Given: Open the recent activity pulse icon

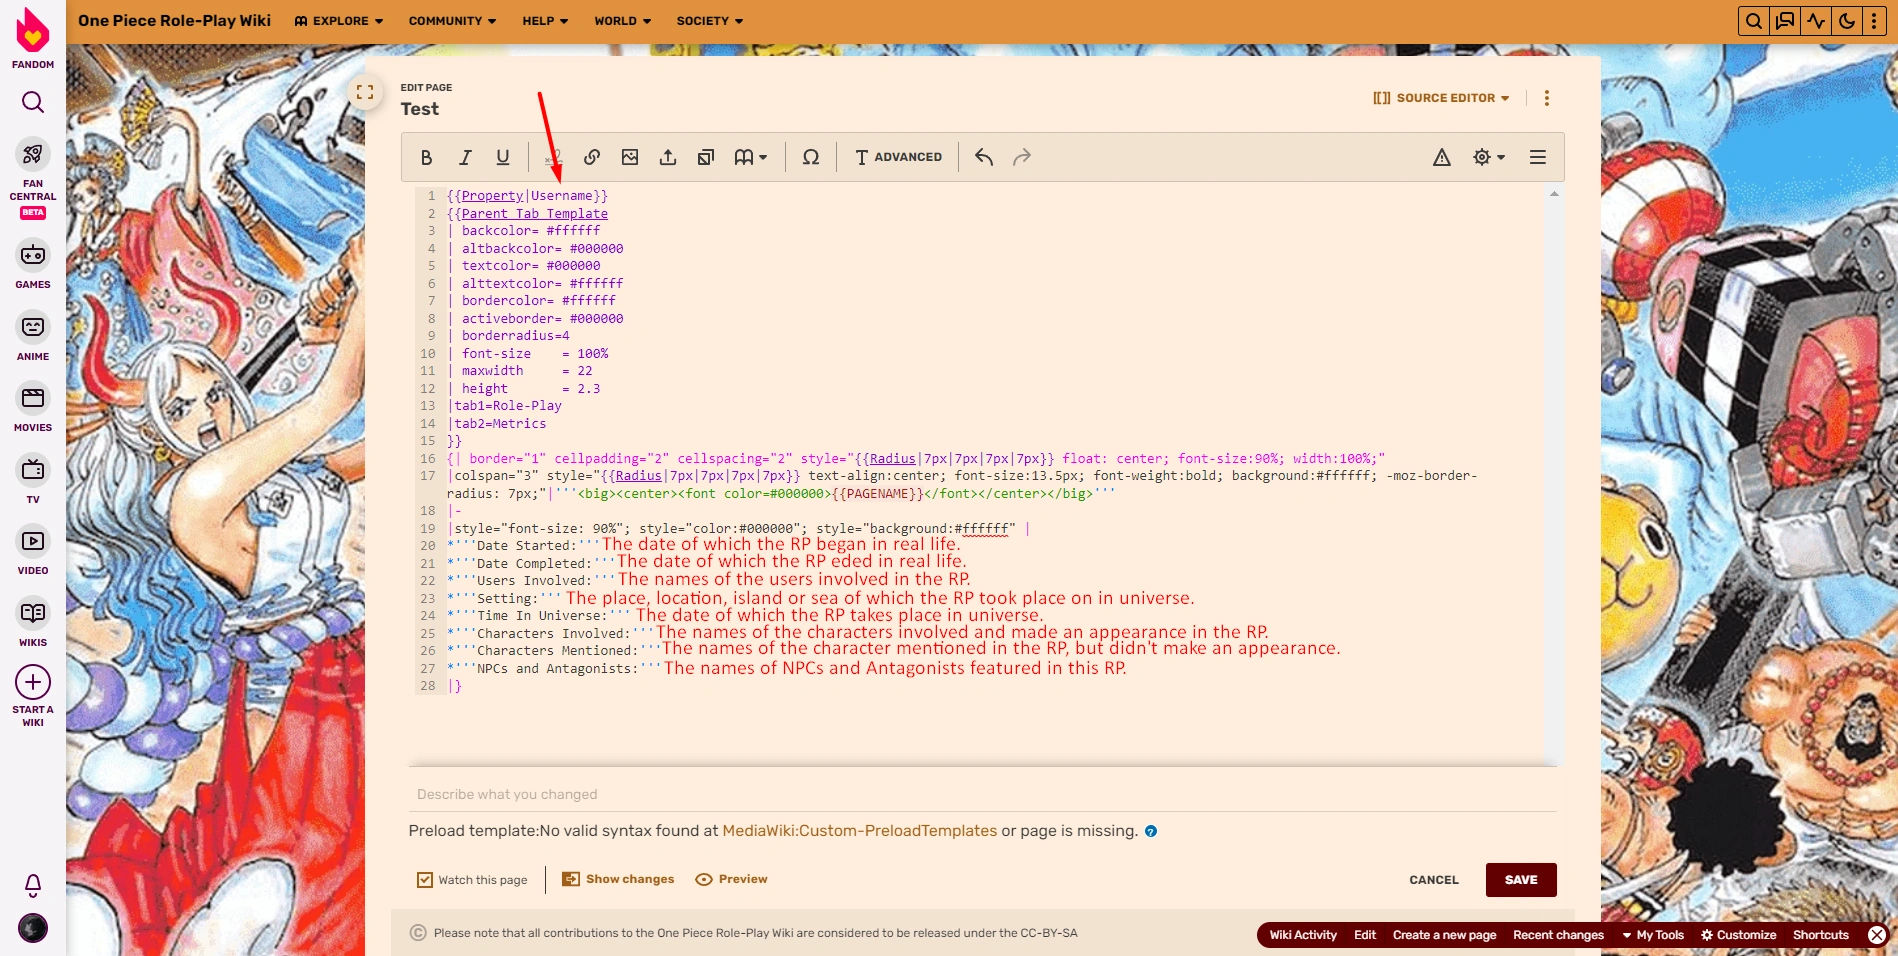Looking at the screenshot, I should pos(1816,21).
